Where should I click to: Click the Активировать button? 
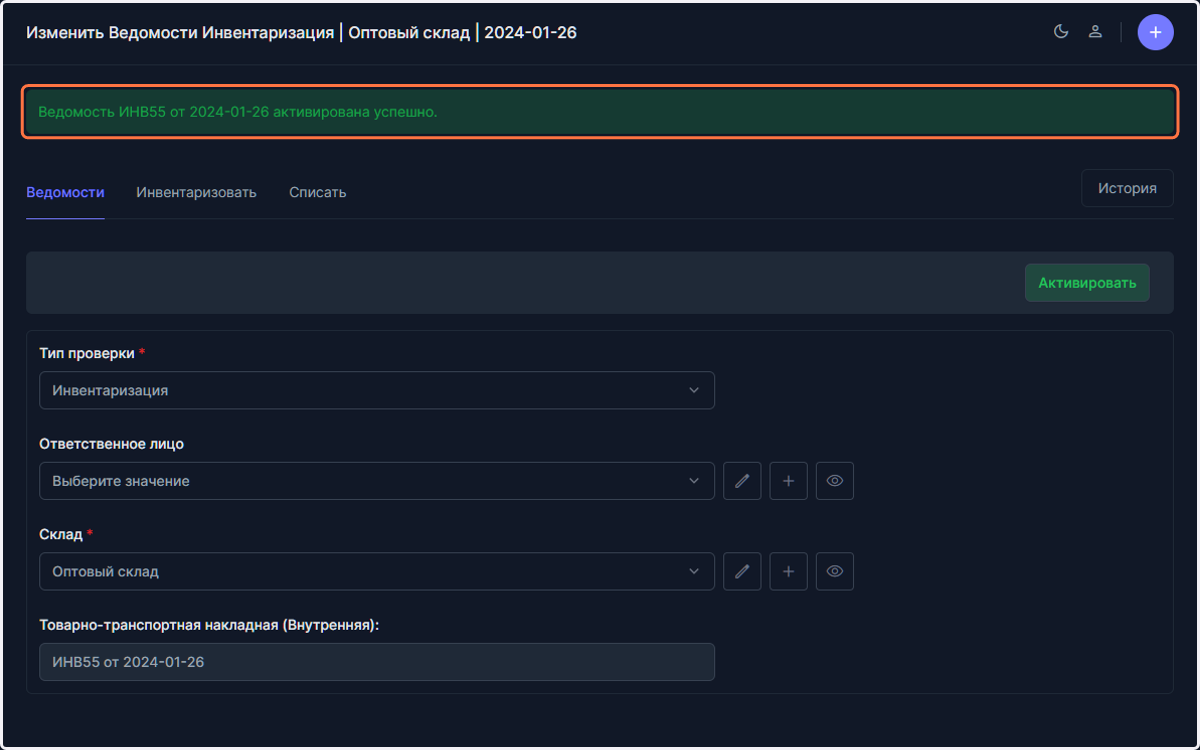(x=1087, y=283)
